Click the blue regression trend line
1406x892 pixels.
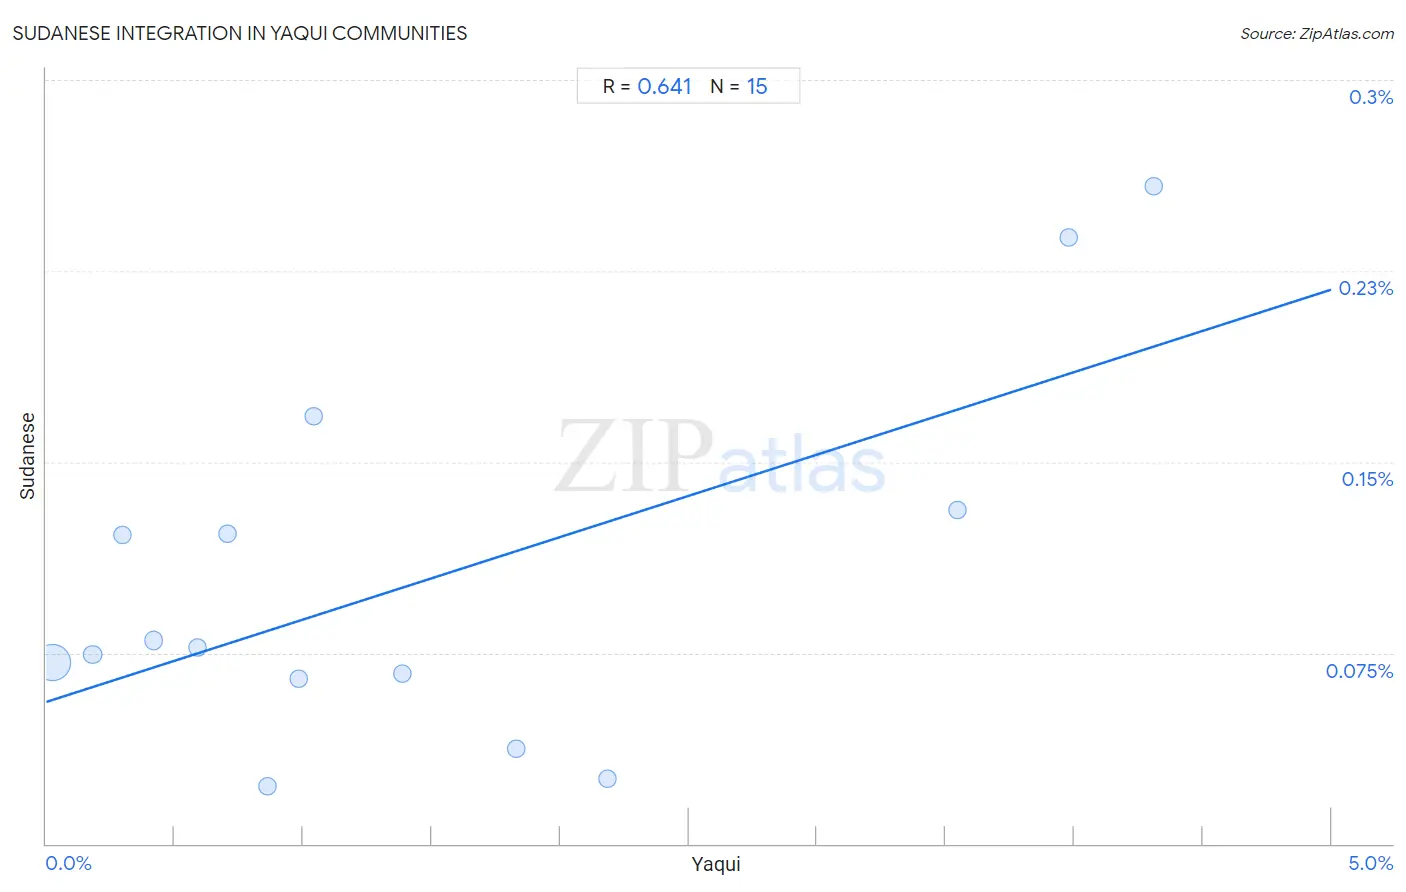(688, 495)
